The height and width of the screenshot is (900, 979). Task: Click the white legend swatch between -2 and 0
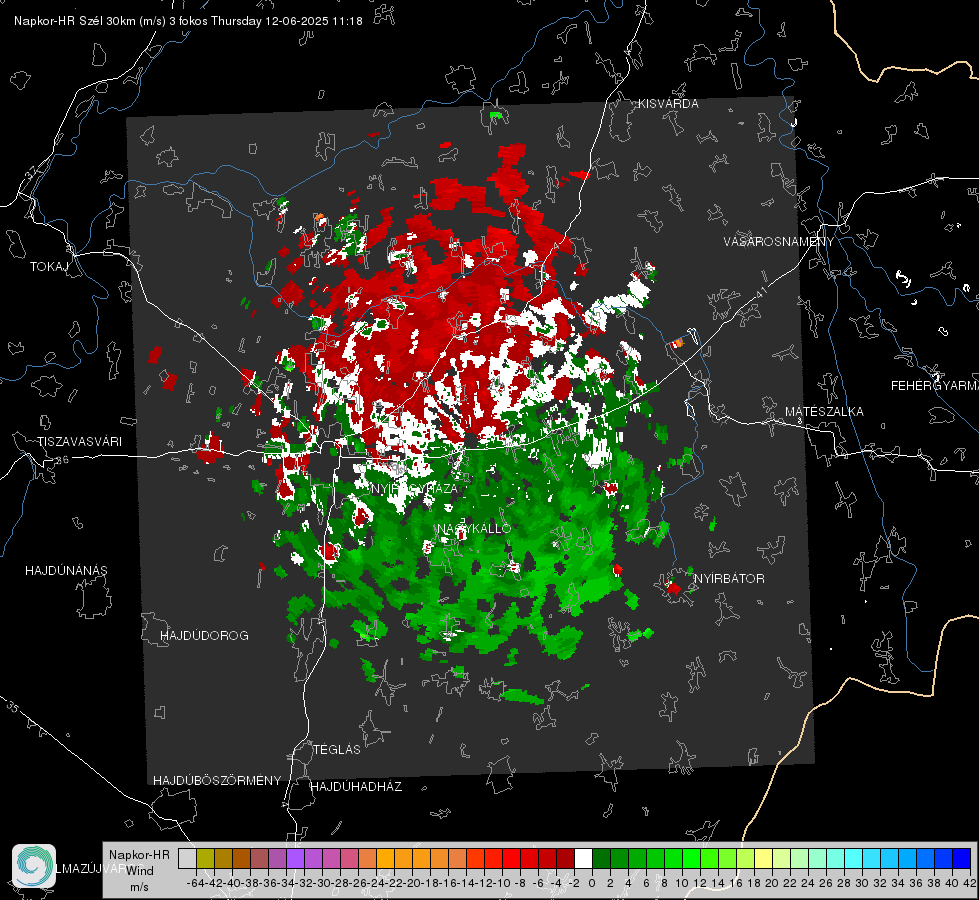point(583,858)
